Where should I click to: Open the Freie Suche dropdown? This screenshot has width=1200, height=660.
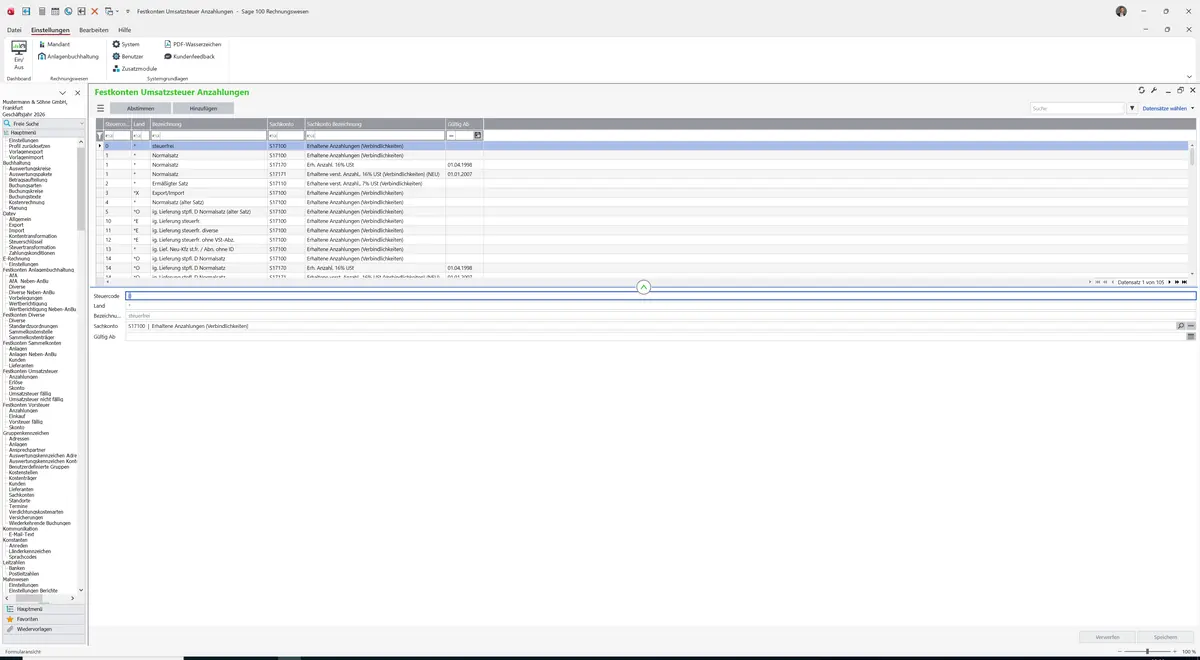(82, 124)
